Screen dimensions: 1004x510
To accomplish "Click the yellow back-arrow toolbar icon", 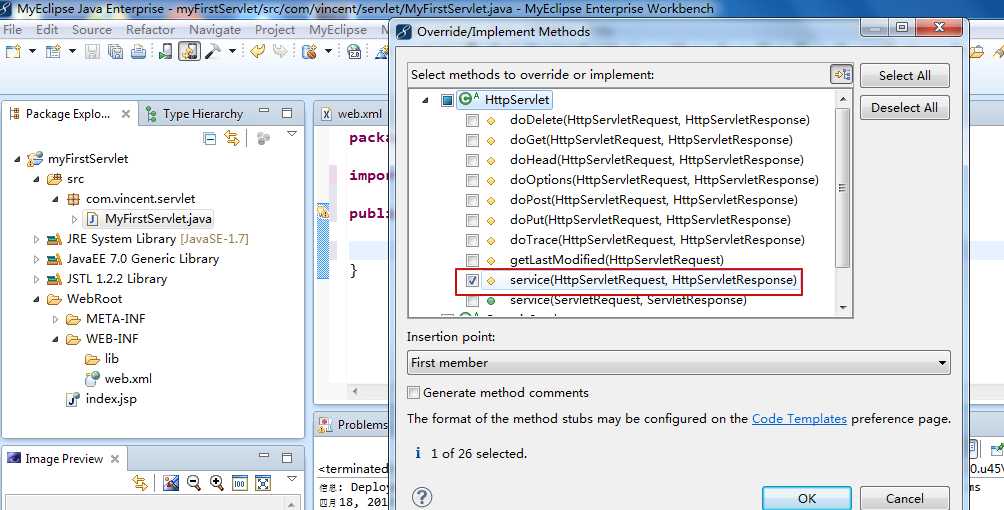I will (x=257, y=51).
